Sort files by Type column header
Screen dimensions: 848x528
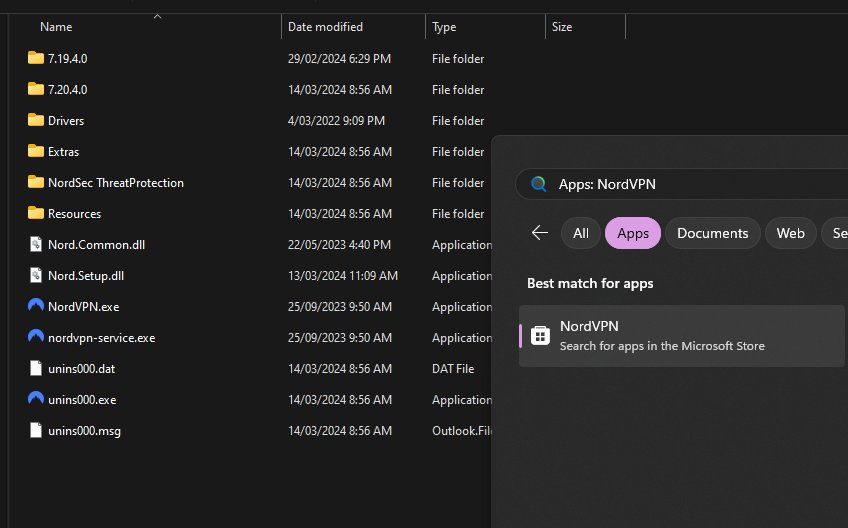click(x=444, y=27)
